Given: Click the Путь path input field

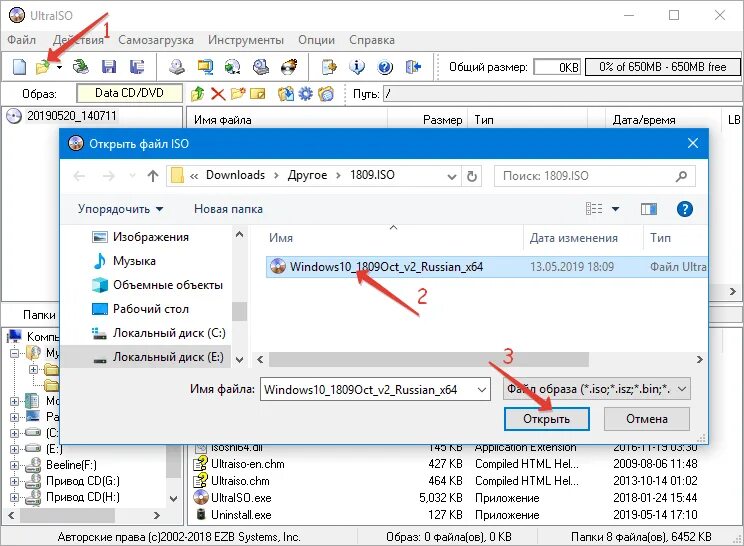Looking at the screenshot, I should (562, 93).
